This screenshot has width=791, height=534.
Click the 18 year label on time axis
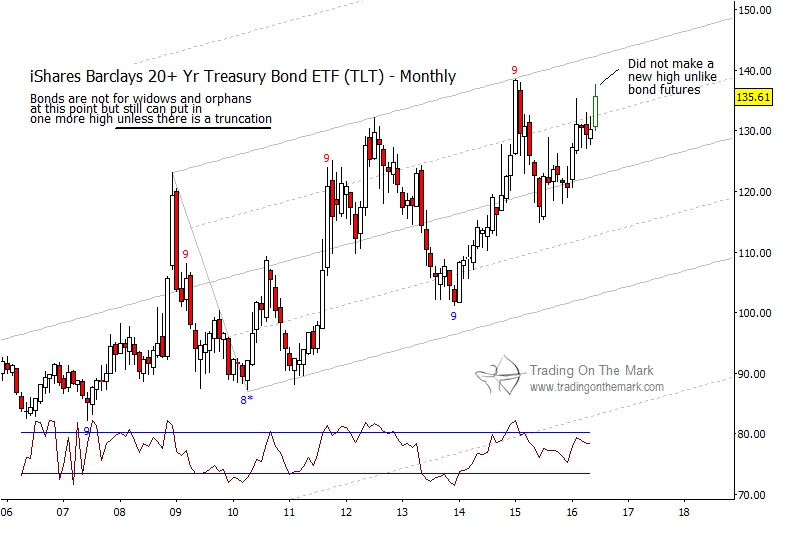[x=684, y=512]
